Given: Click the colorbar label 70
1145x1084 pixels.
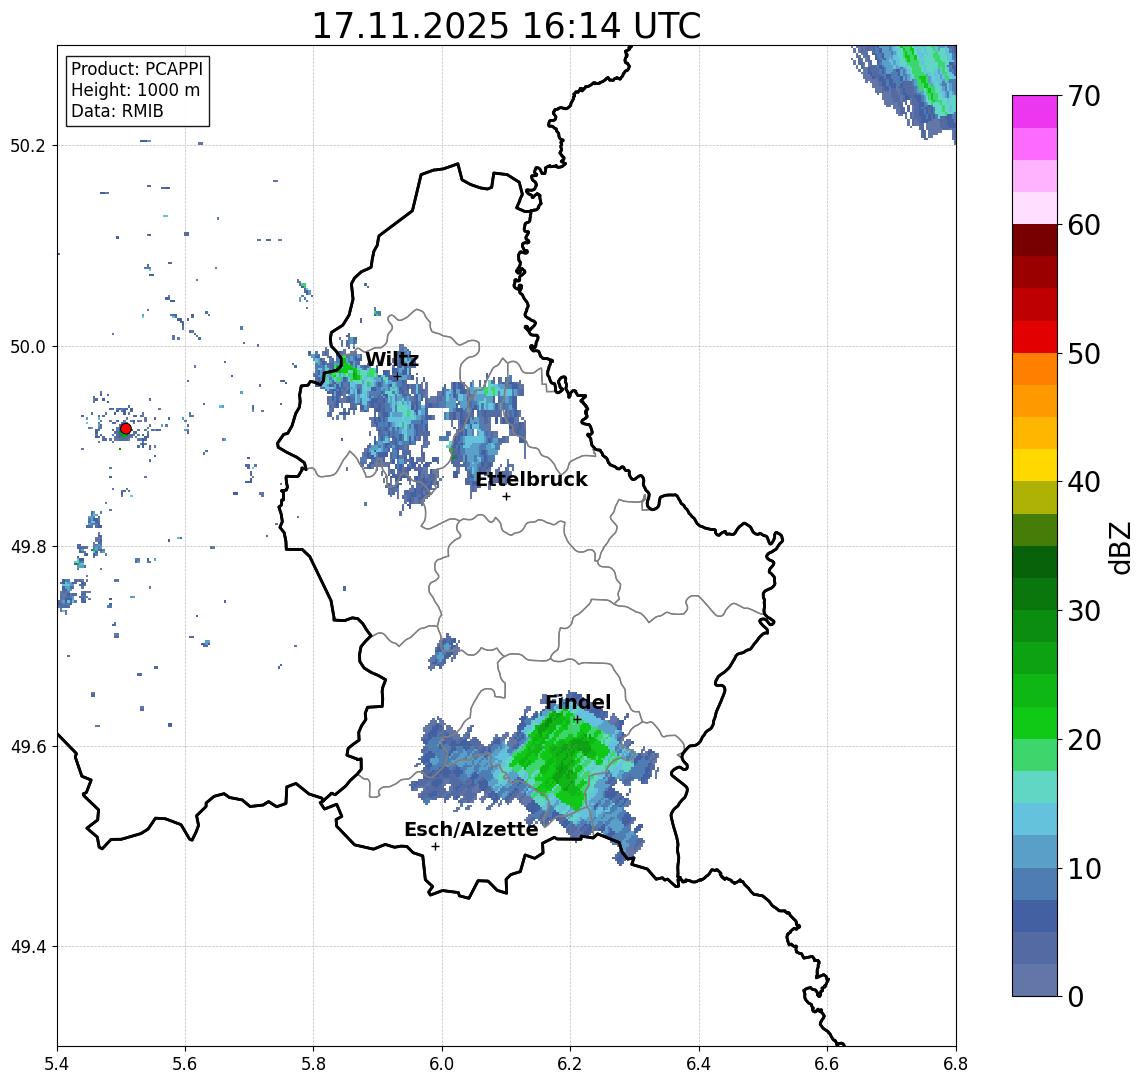Looking at the screenshot, I should (1084, 96).
